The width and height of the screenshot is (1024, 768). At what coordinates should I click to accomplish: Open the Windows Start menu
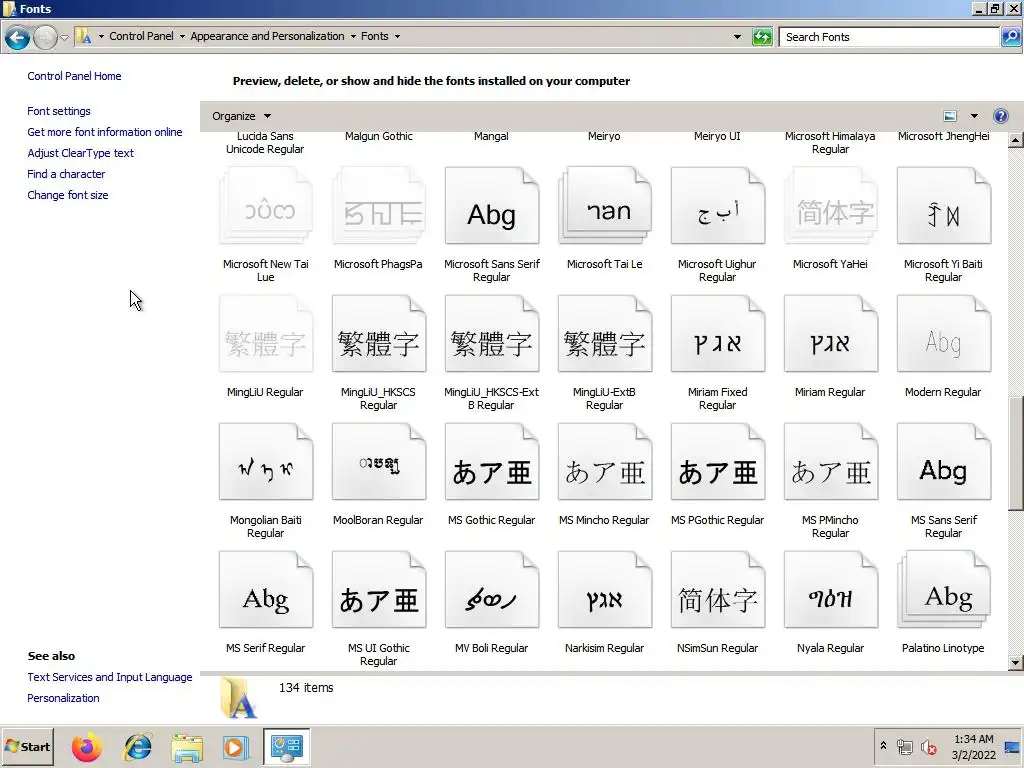(27, 746)
